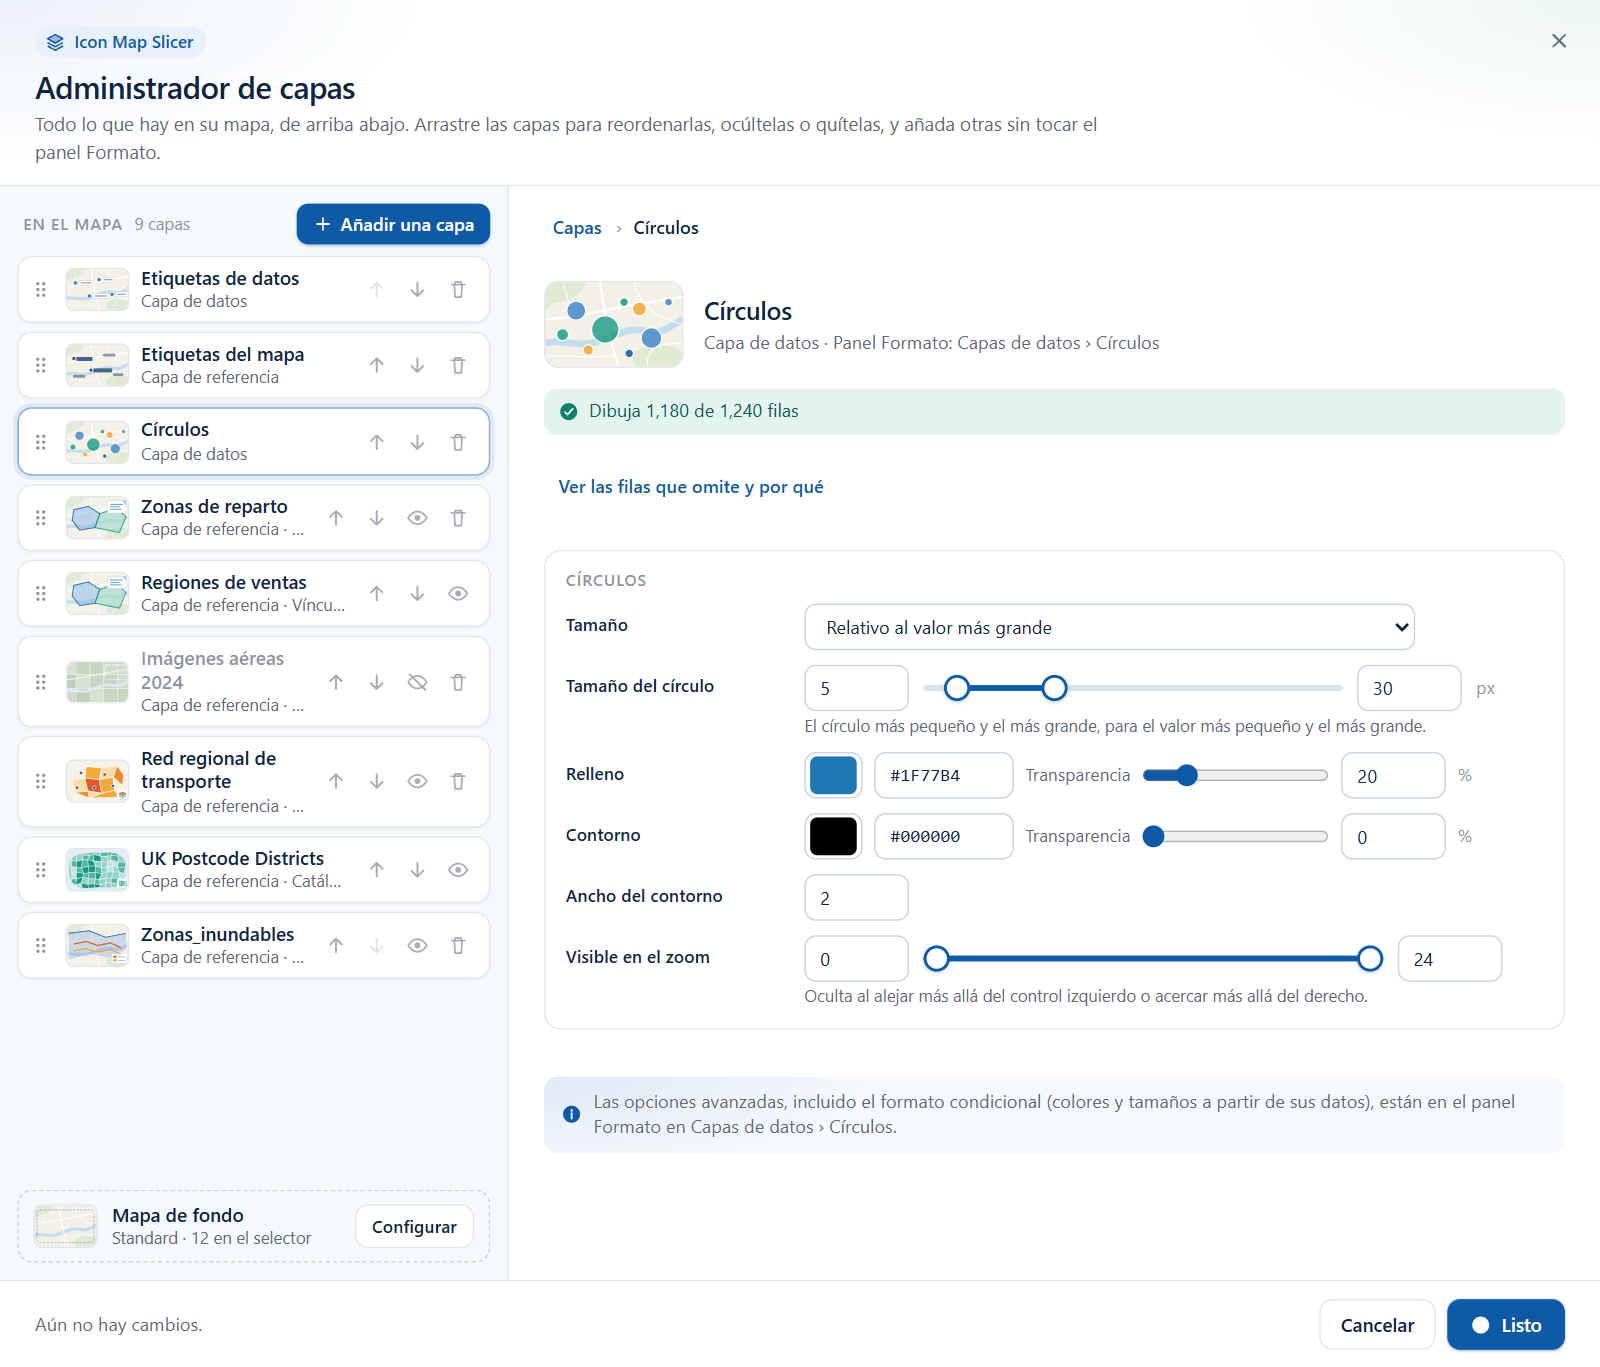Delete the Zonas de reparto layer
The width and height of the screenshot is (1600, 1367).
coord(458,518)
